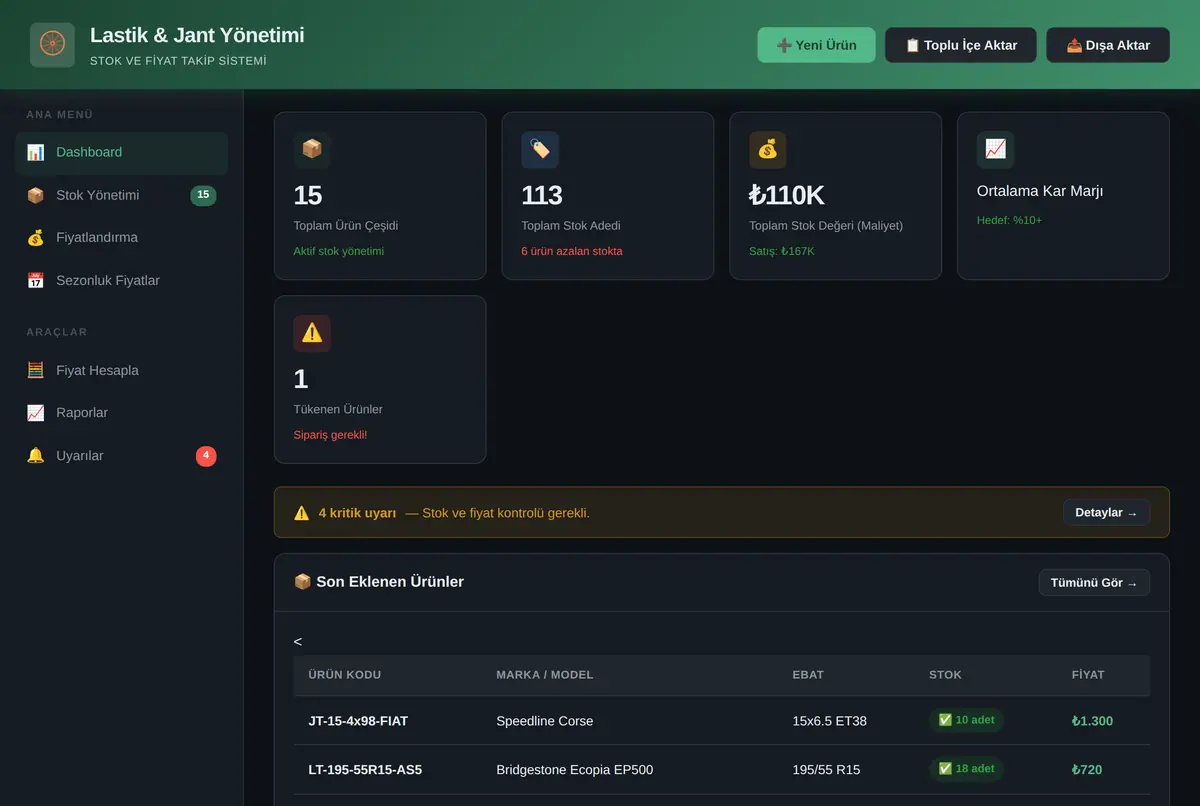
Task: Go to Stok Yönetimi in sidebar
Action: pyautogui.click(x=121, y=195)
